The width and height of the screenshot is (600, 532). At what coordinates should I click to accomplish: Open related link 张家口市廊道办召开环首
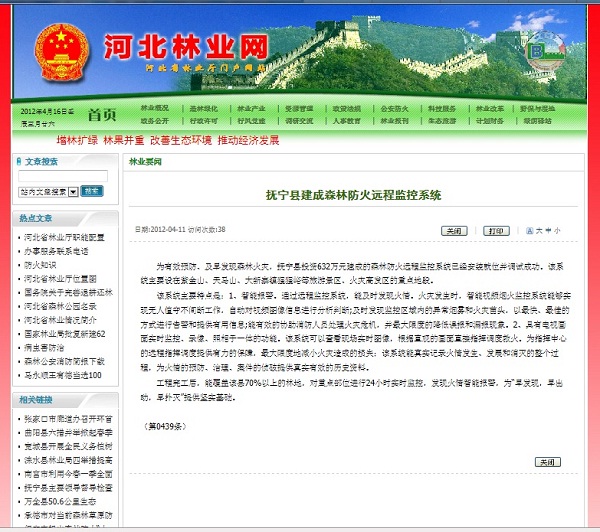point(68,419)
